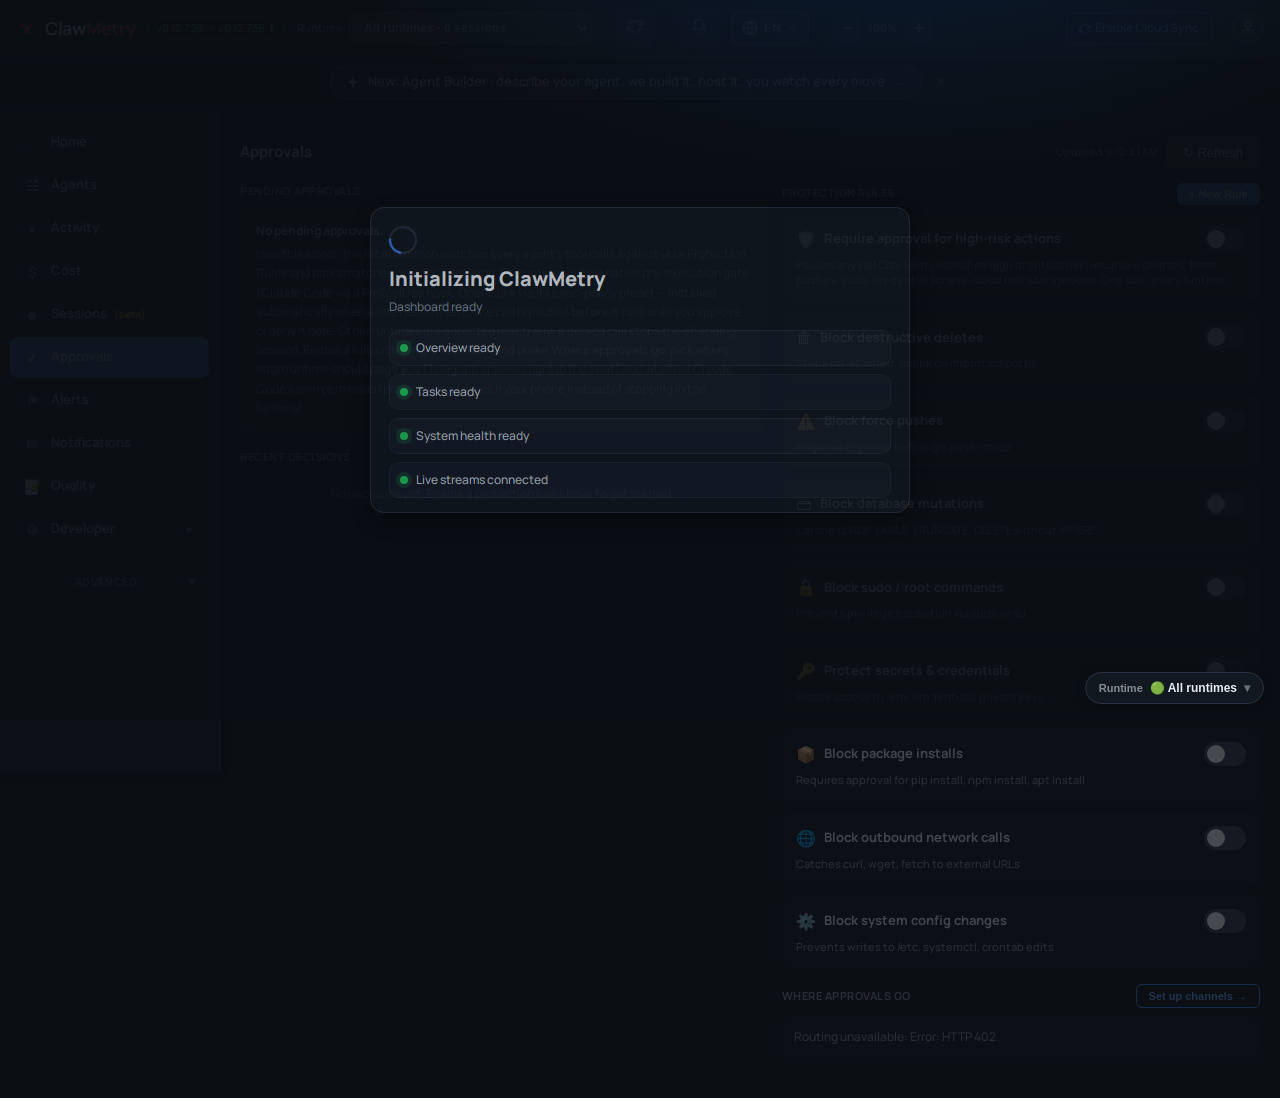The width and height of the screenshot is (1280, 1098).
Task: Click the Alerts flag icon in sidebar
Action: pos(32,400)
